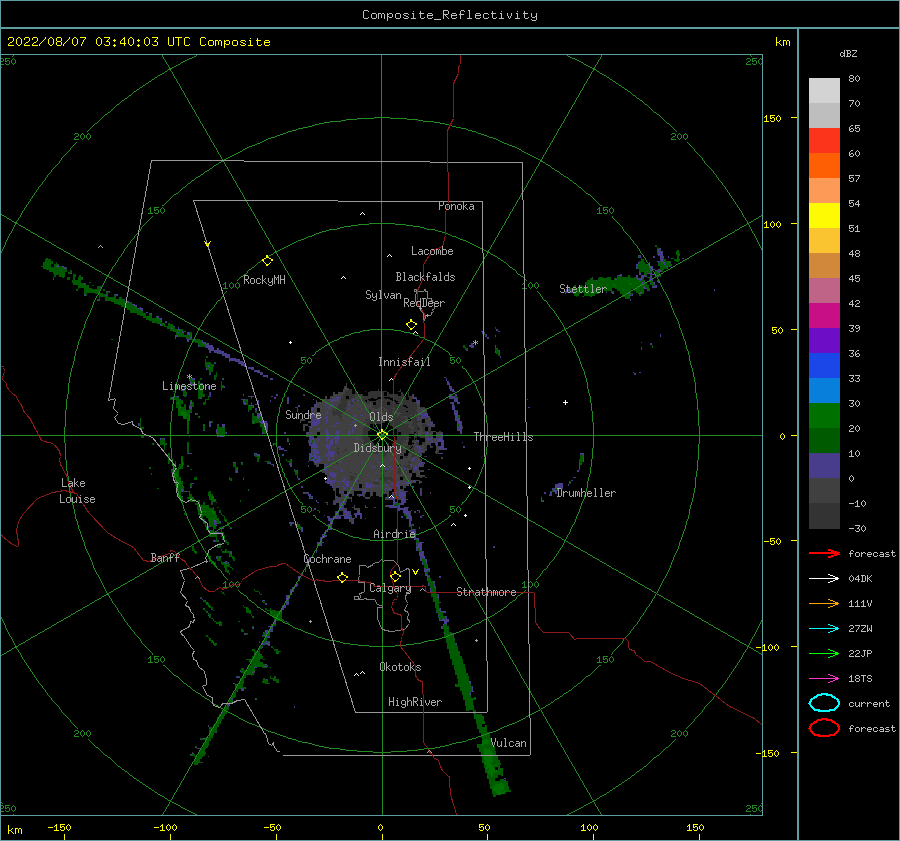Pick the blue 33-36 dBZ swatch
This screenshot has width=900, height=841.
824,366
